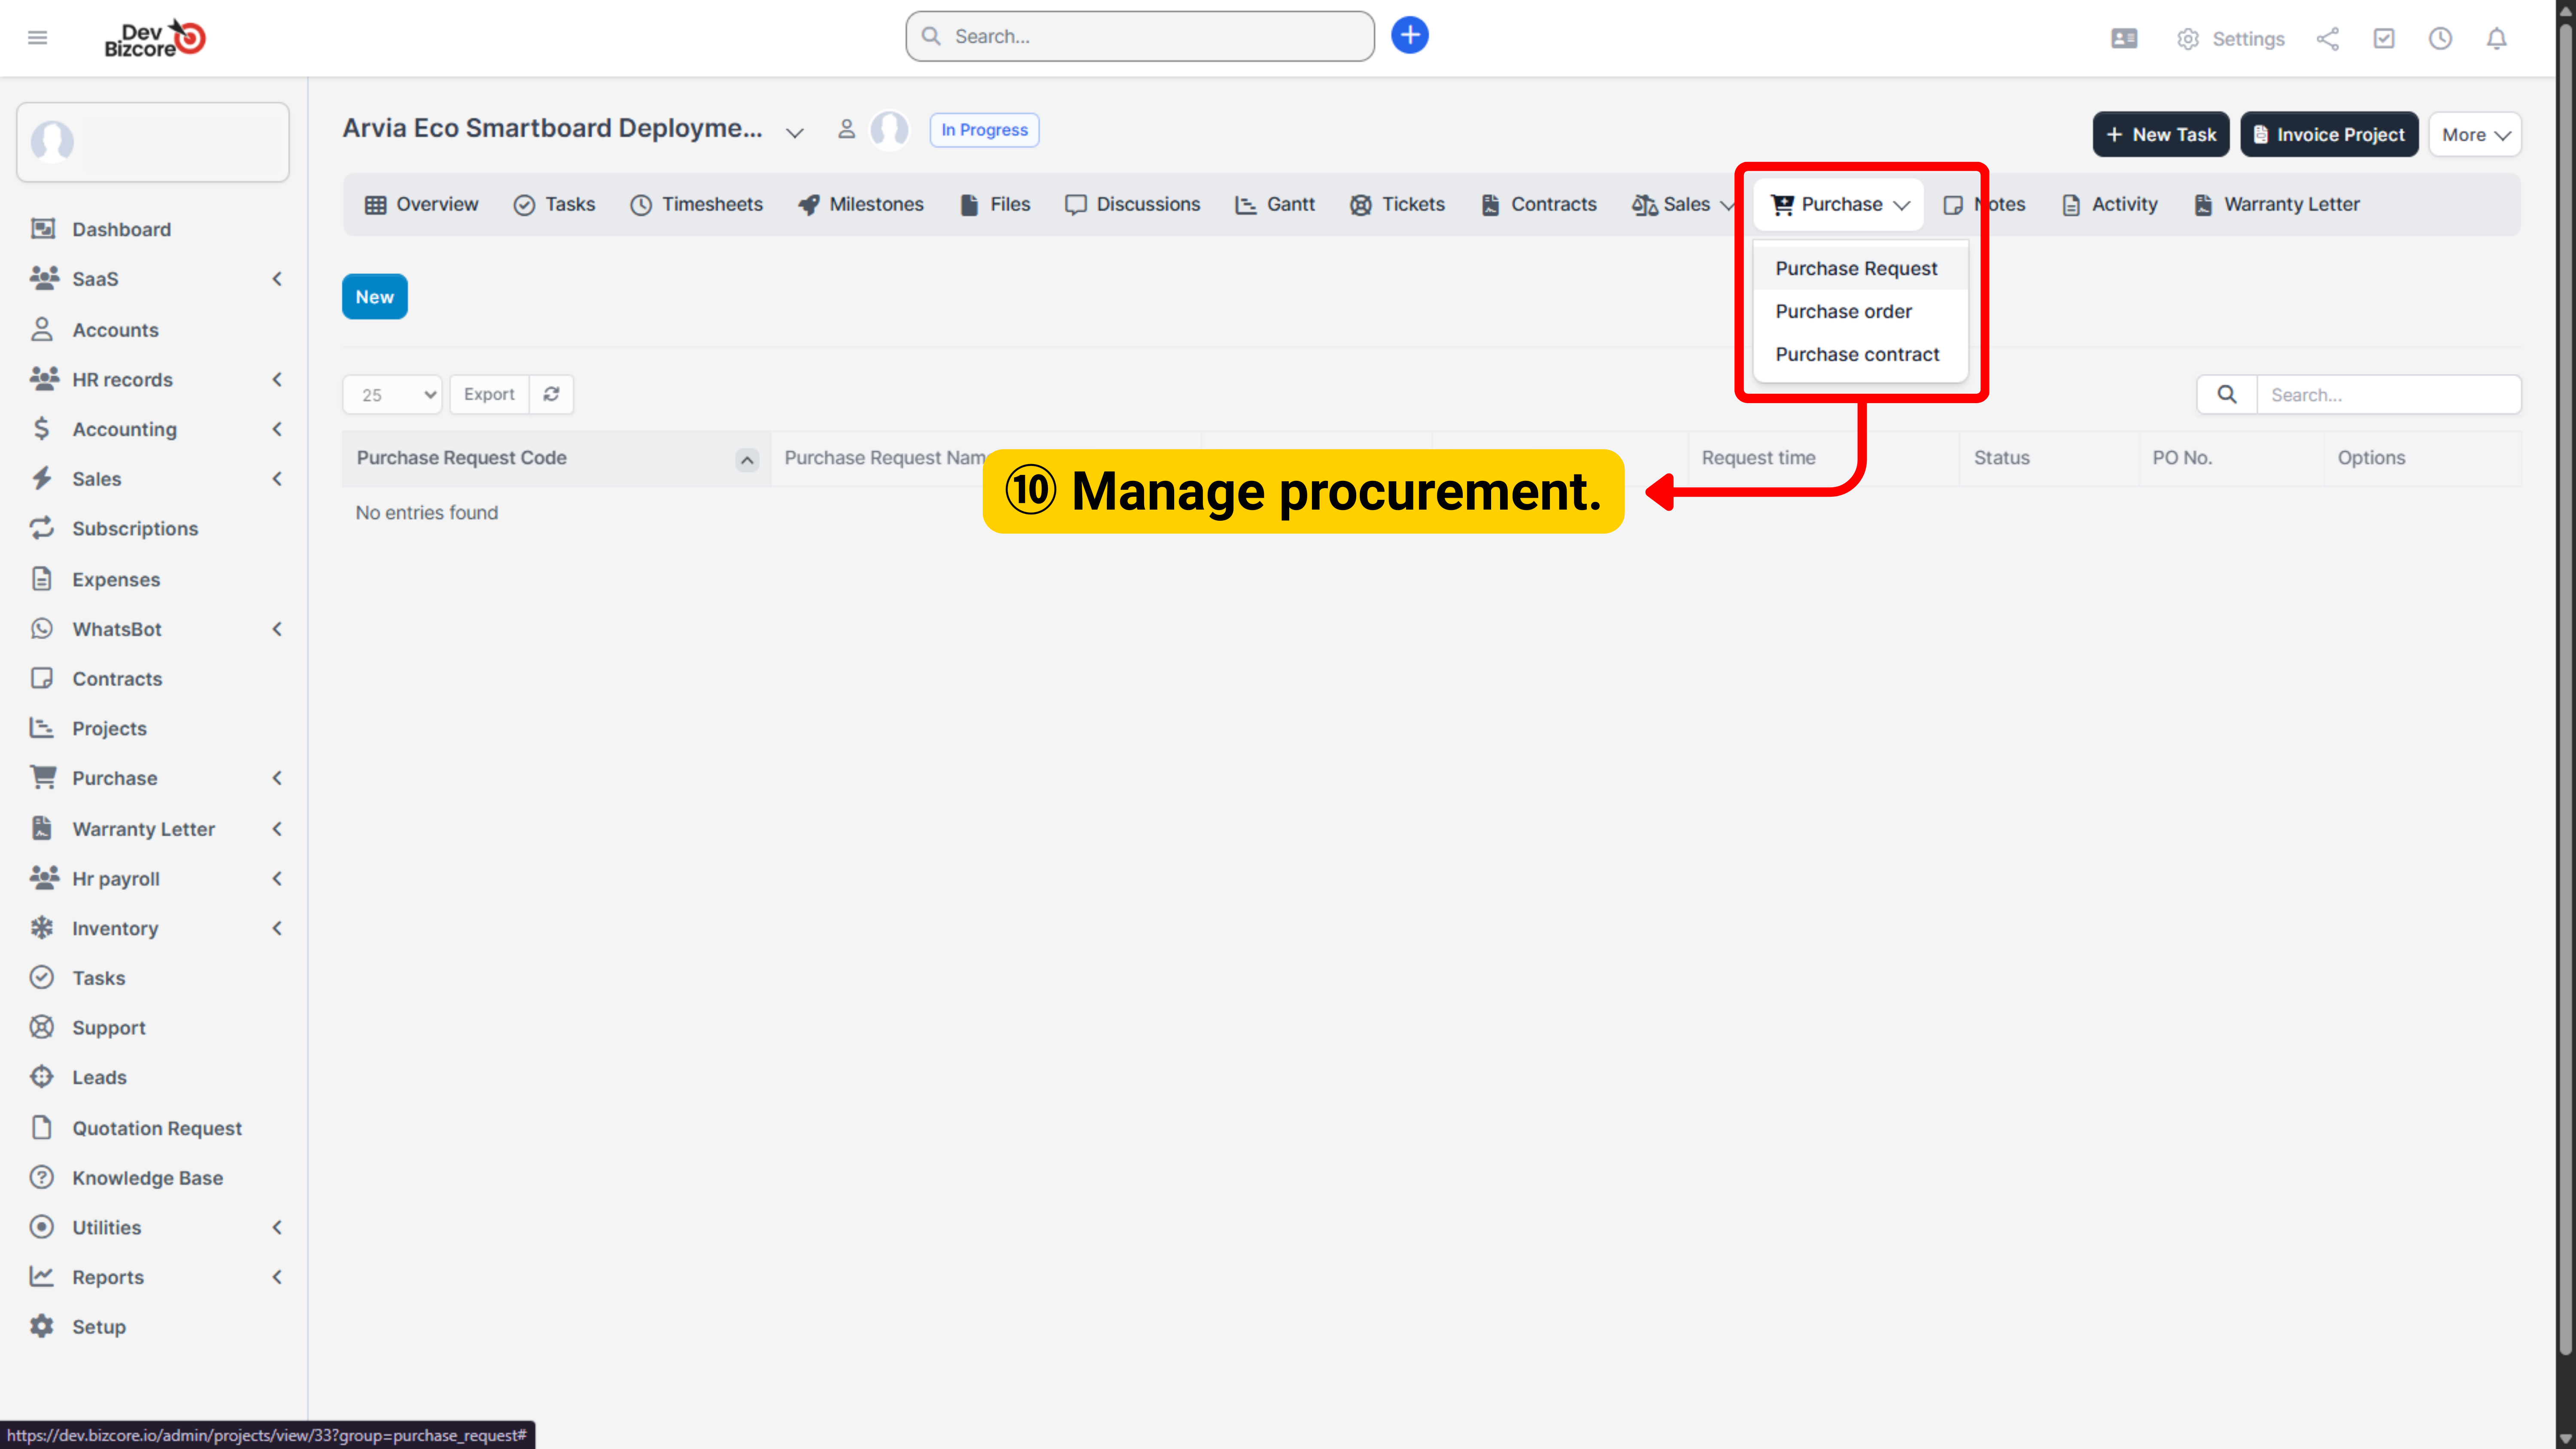Screen dimensions: 2576x1449
Task: Click the timer clock icon in header
Action: (x=2440, y=39)
